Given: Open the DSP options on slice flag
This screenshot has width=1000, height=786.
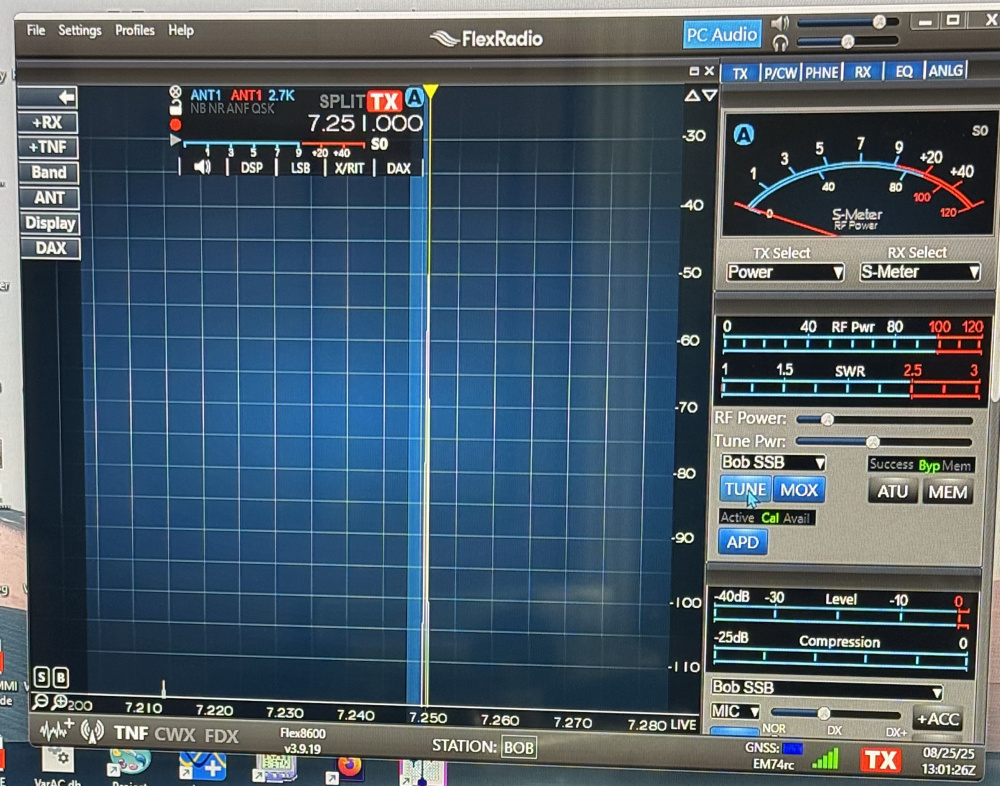Looking at the screenshot, I should point(251,168).
